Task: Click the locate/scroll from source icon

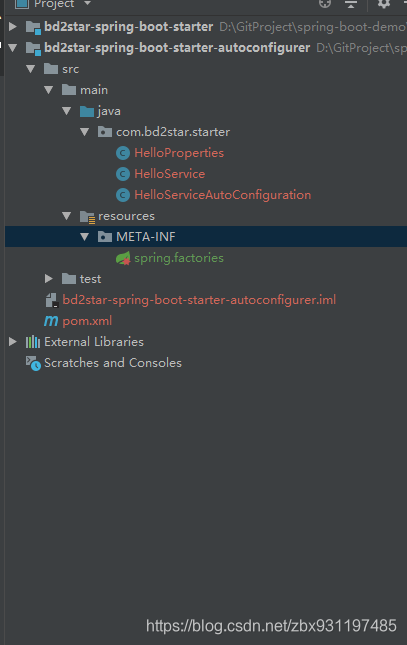Action: [325, 4]
